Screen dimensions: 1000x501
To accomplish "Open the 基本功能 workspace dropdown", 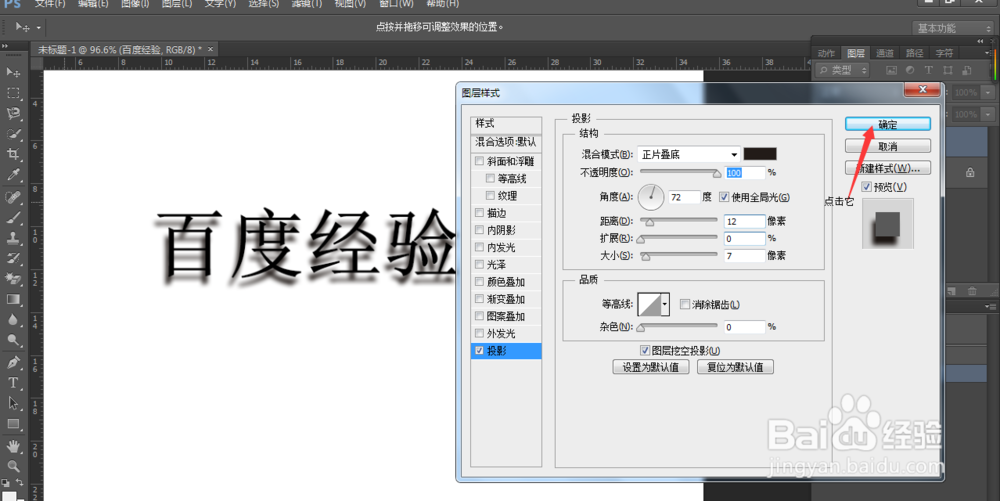I will click(952, 28).
